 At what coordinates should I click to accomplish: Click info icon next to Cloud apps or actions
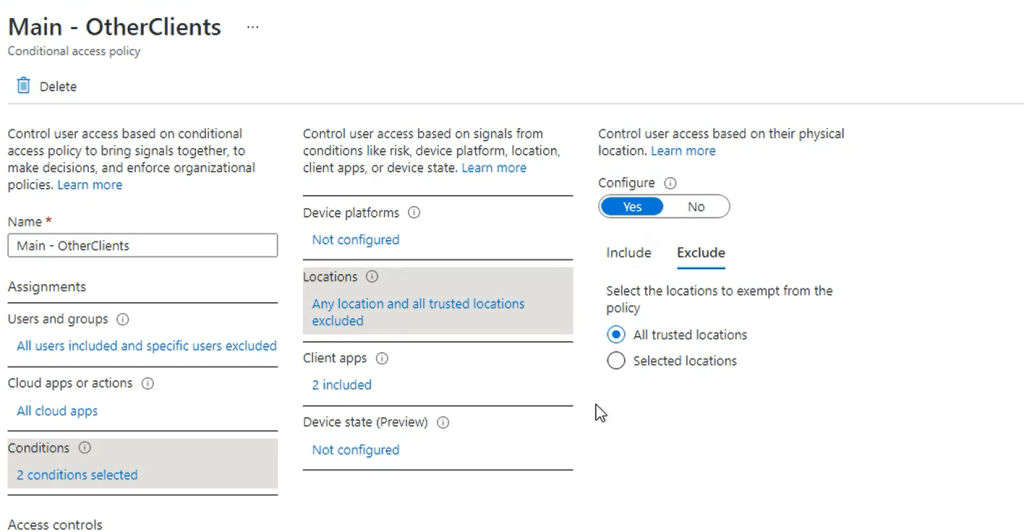[148, 384]
